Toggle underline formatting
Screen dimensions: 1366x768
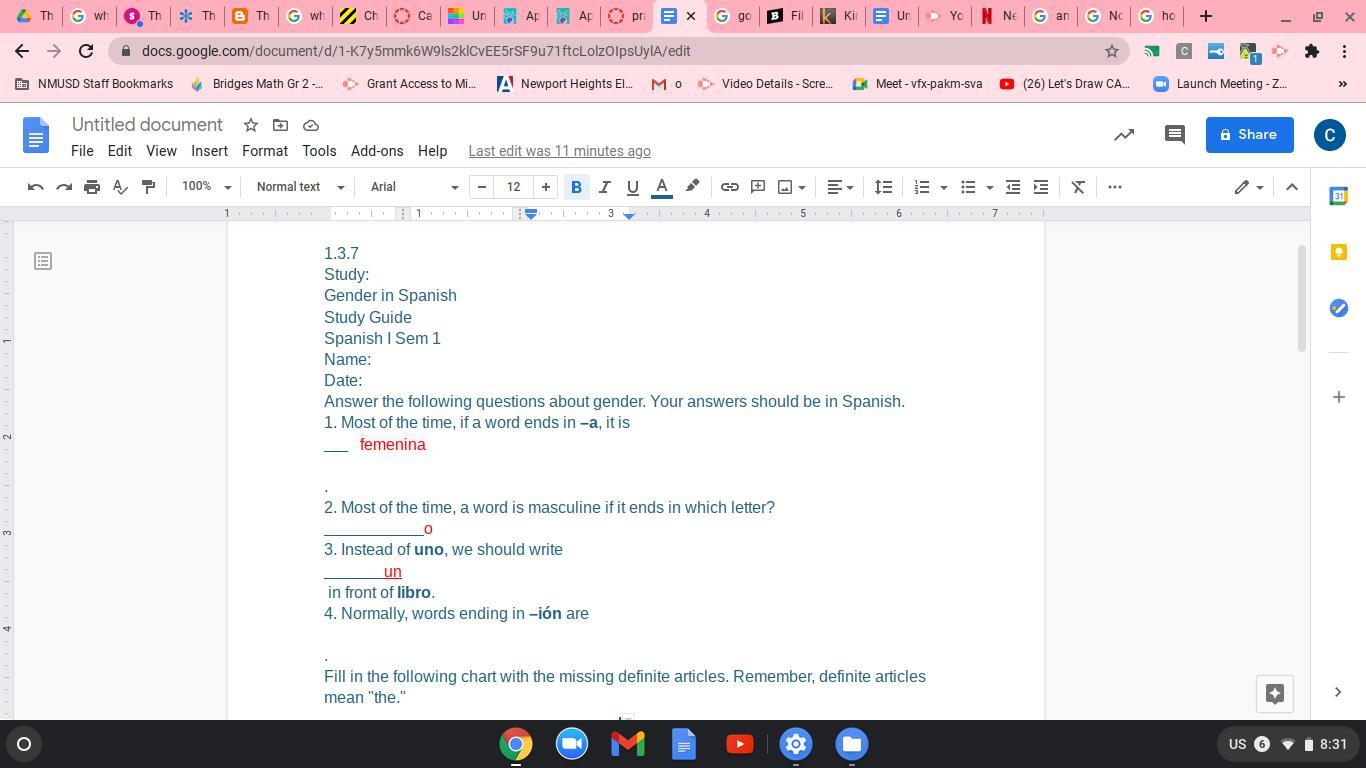coord(633,187)
